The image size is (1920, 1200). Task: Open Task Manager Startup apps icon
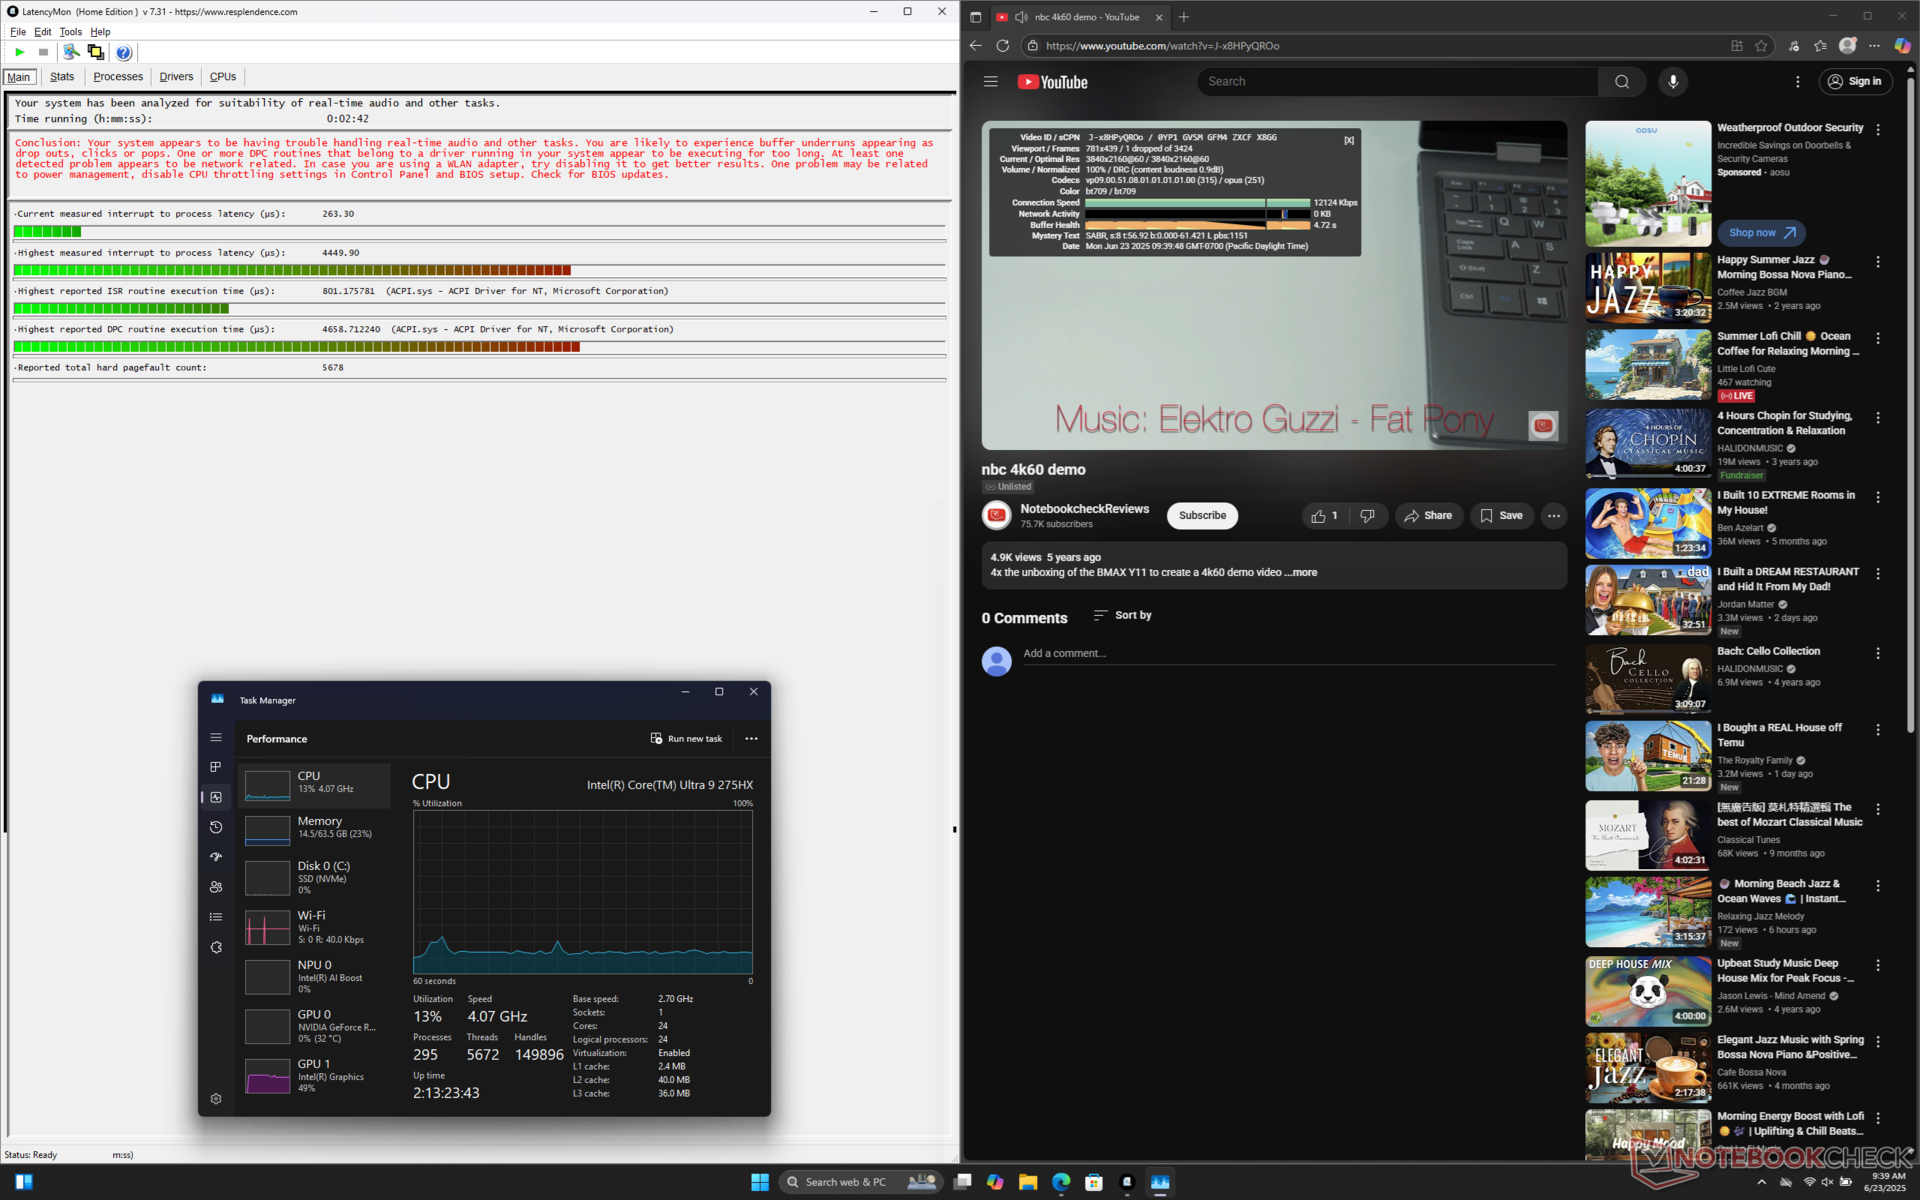[216, 857]
